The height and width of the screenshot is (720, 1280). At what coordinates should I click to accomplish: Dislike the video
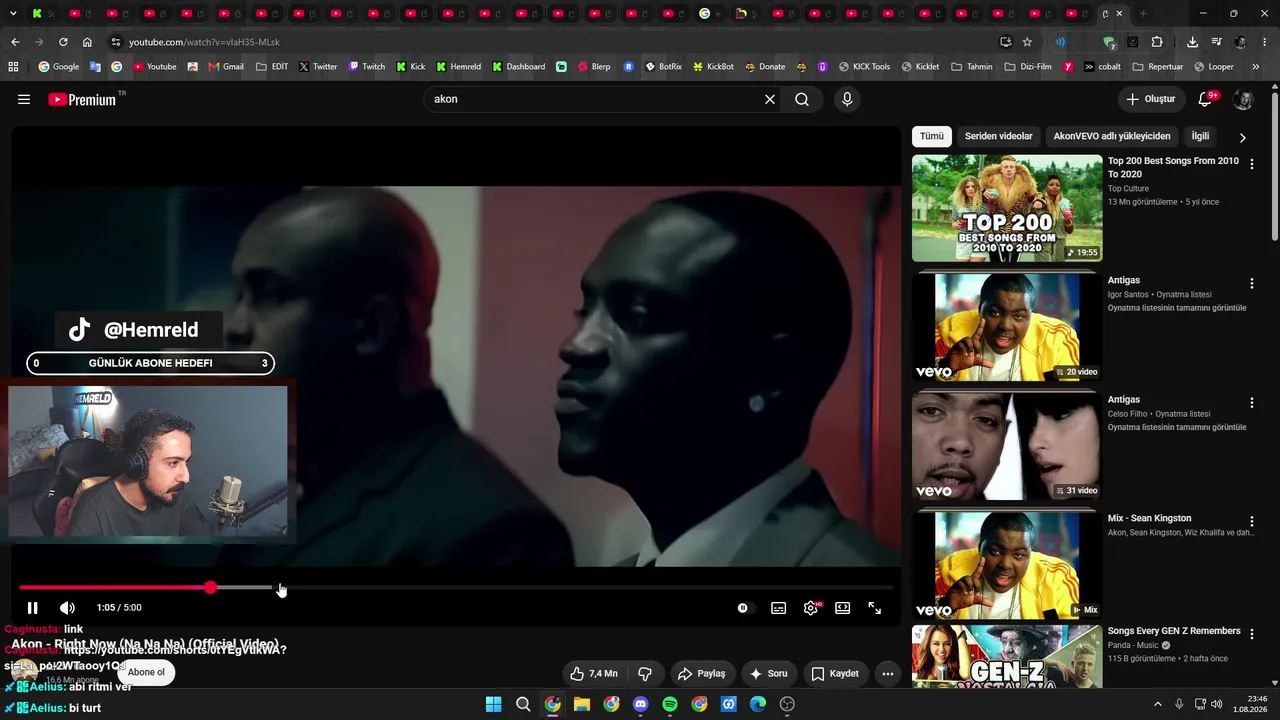pyautogui.click(x=645, y=674)
